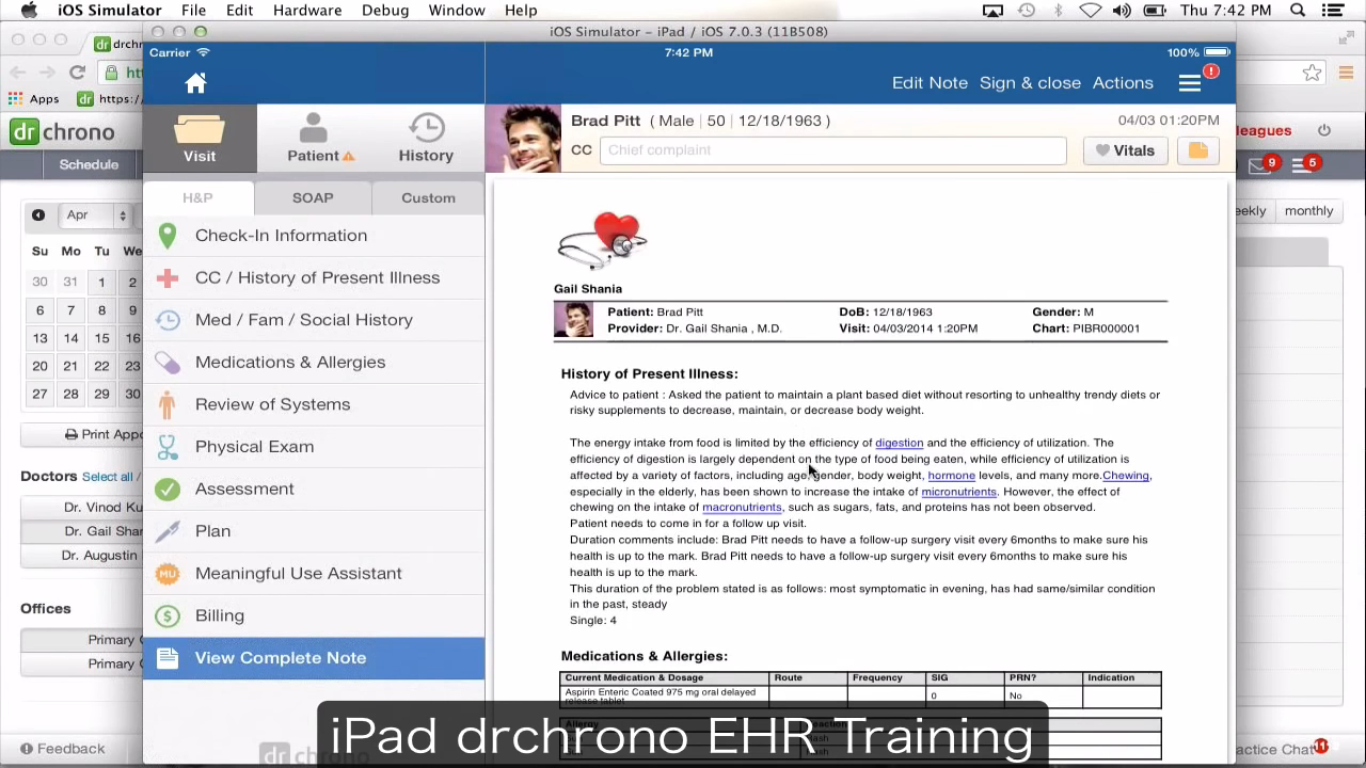
Task: Open Feedback in browser window
Action: [62, 748]
